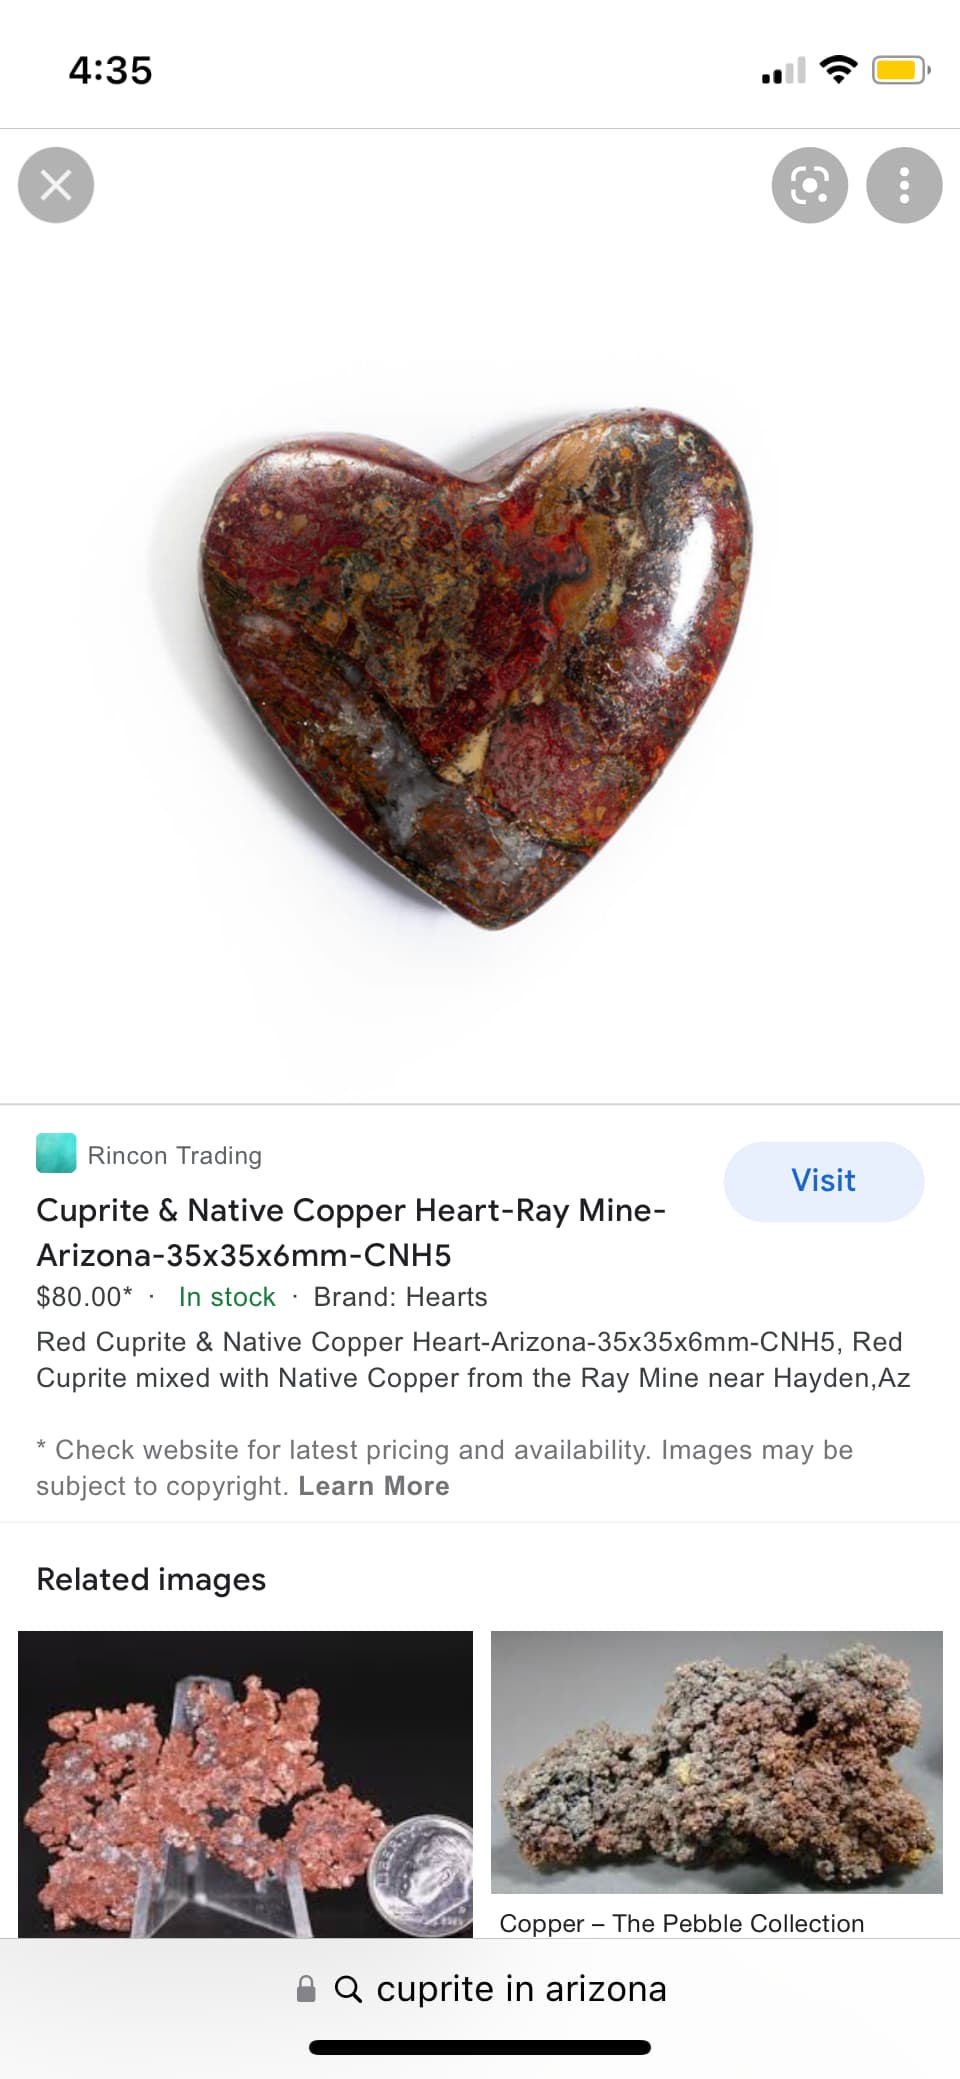Open the Cuprite & Native Copper Heart title

(x=351, y=1232)
